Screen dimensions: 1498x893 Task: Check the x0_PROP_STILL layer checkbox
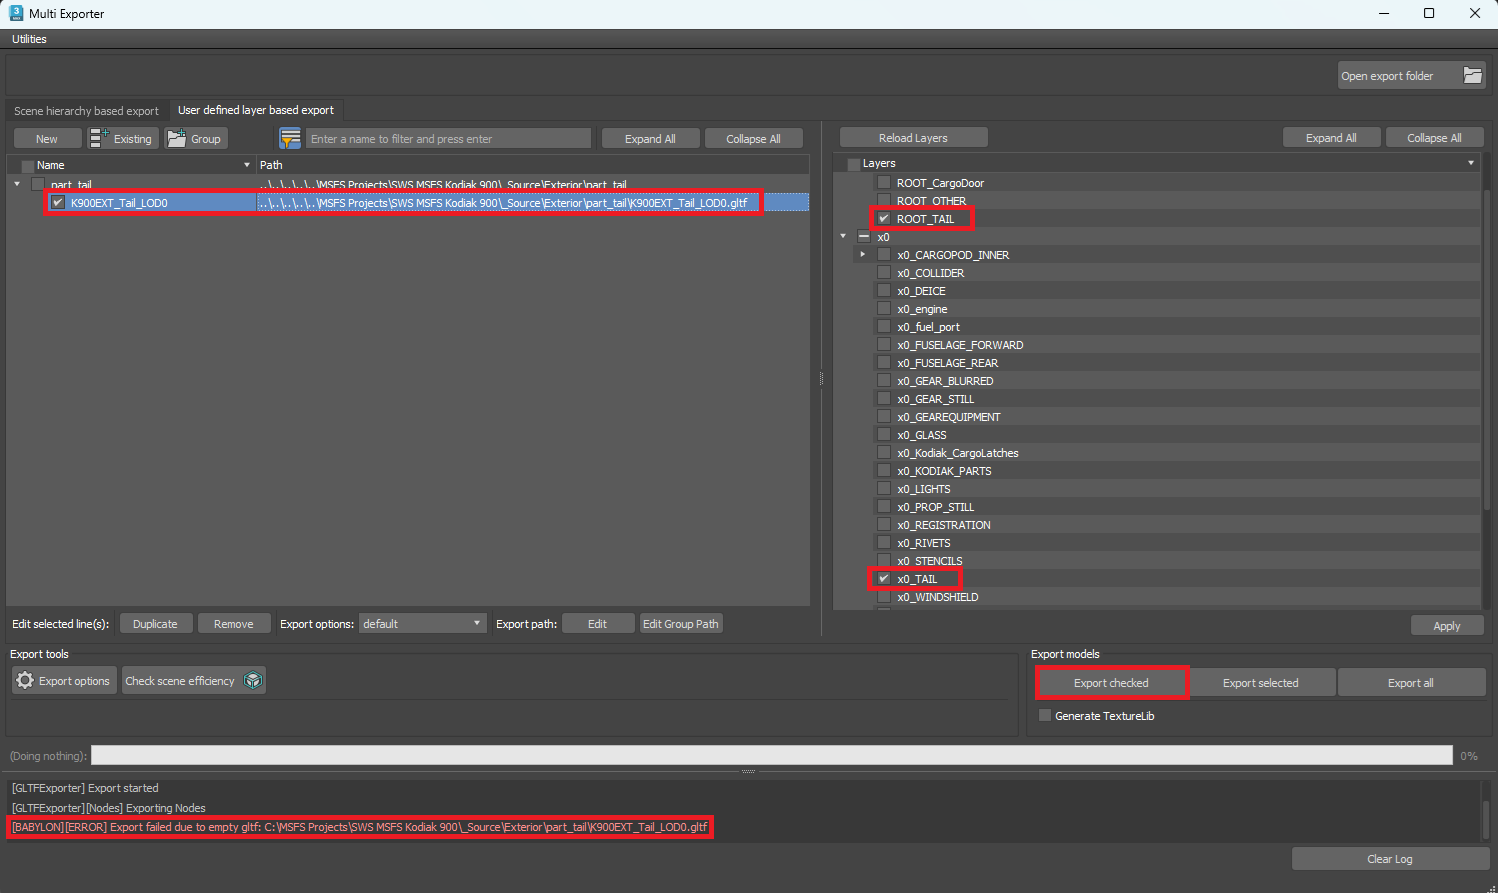(884, 506)
